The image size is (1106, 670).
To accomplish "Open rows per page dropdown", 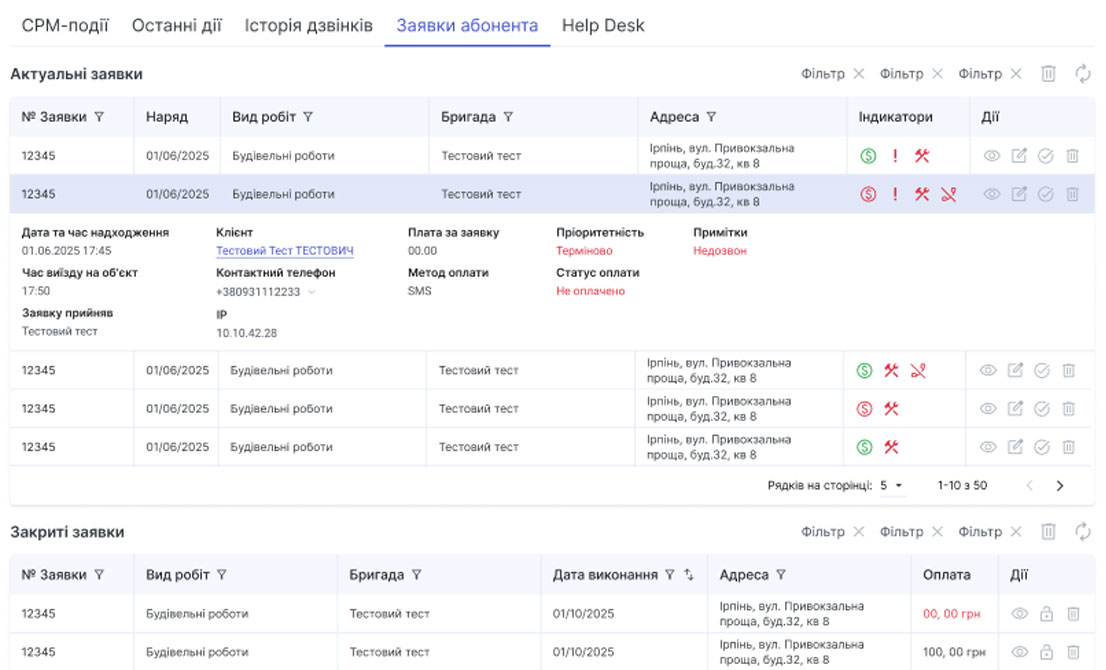I will (891, 485).
